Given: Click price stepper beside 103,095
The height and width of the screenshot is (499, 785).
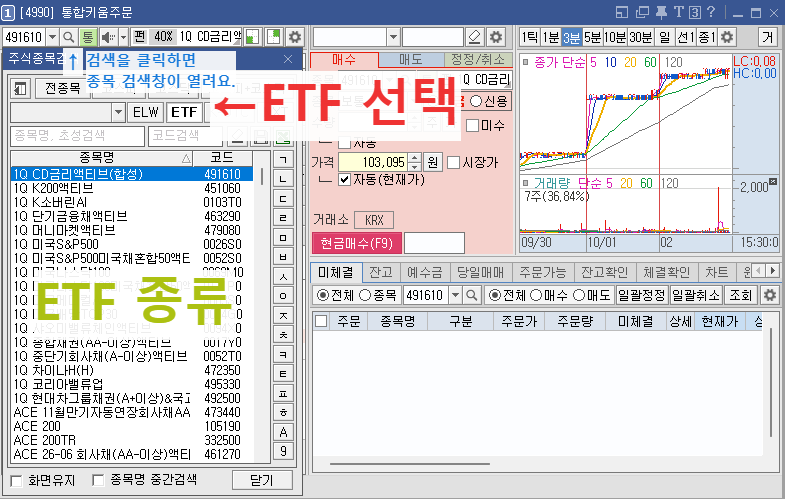Looking at the screenshot, I should click(x=415, y=162).
